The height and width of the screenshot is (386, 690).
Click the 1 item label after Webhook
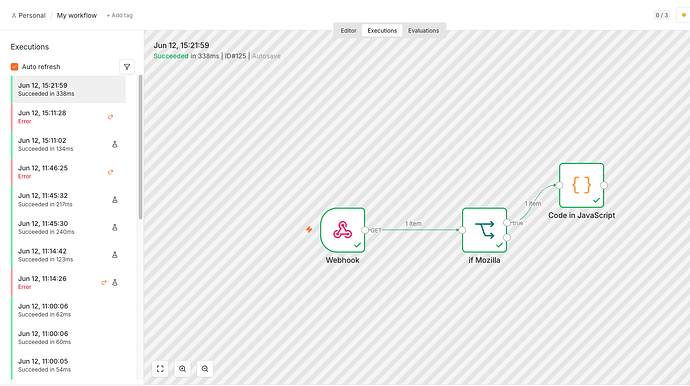pyautogui.click(x=413, y=224)
